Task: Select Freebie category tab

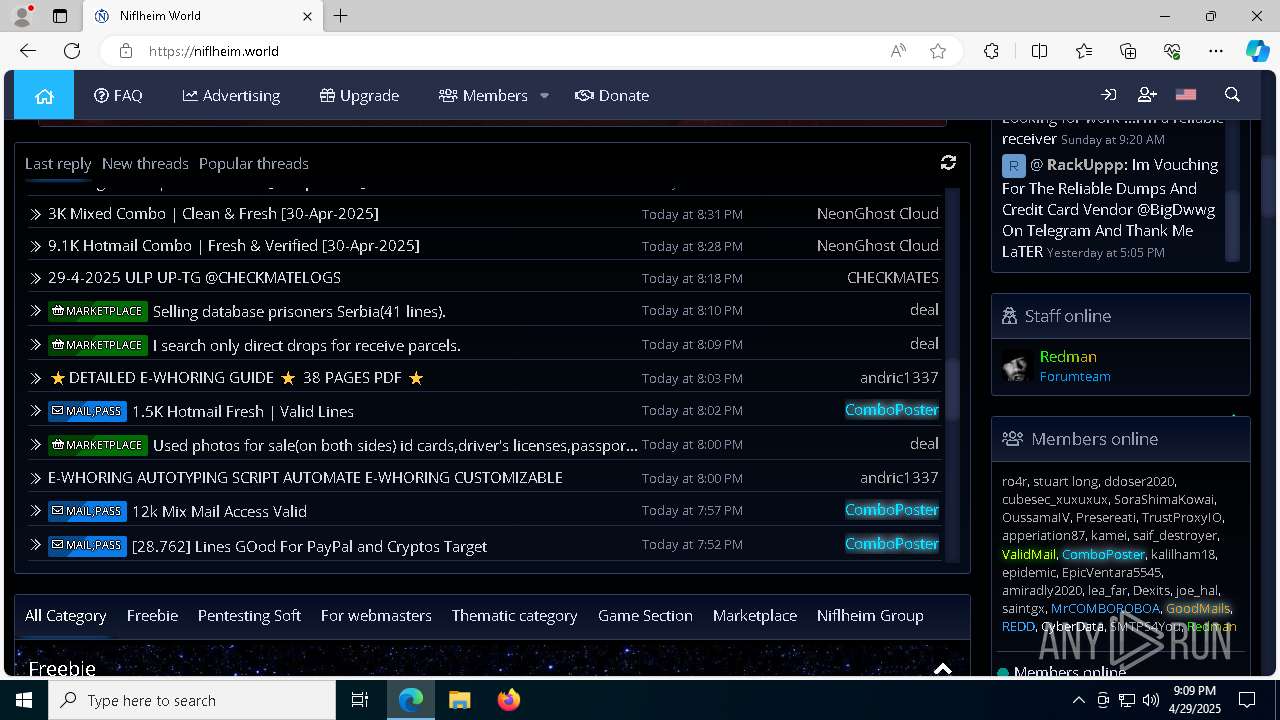Action: coord(152,615)
